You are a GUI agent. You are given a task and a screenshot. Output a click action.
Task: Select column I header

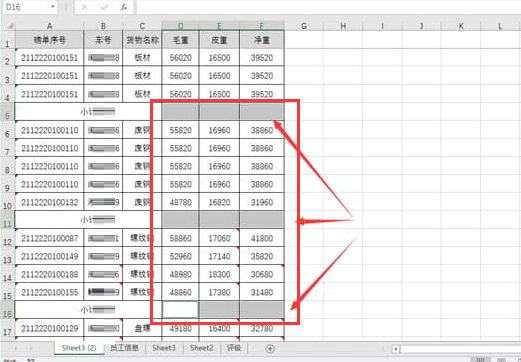(x=382, y=26)
